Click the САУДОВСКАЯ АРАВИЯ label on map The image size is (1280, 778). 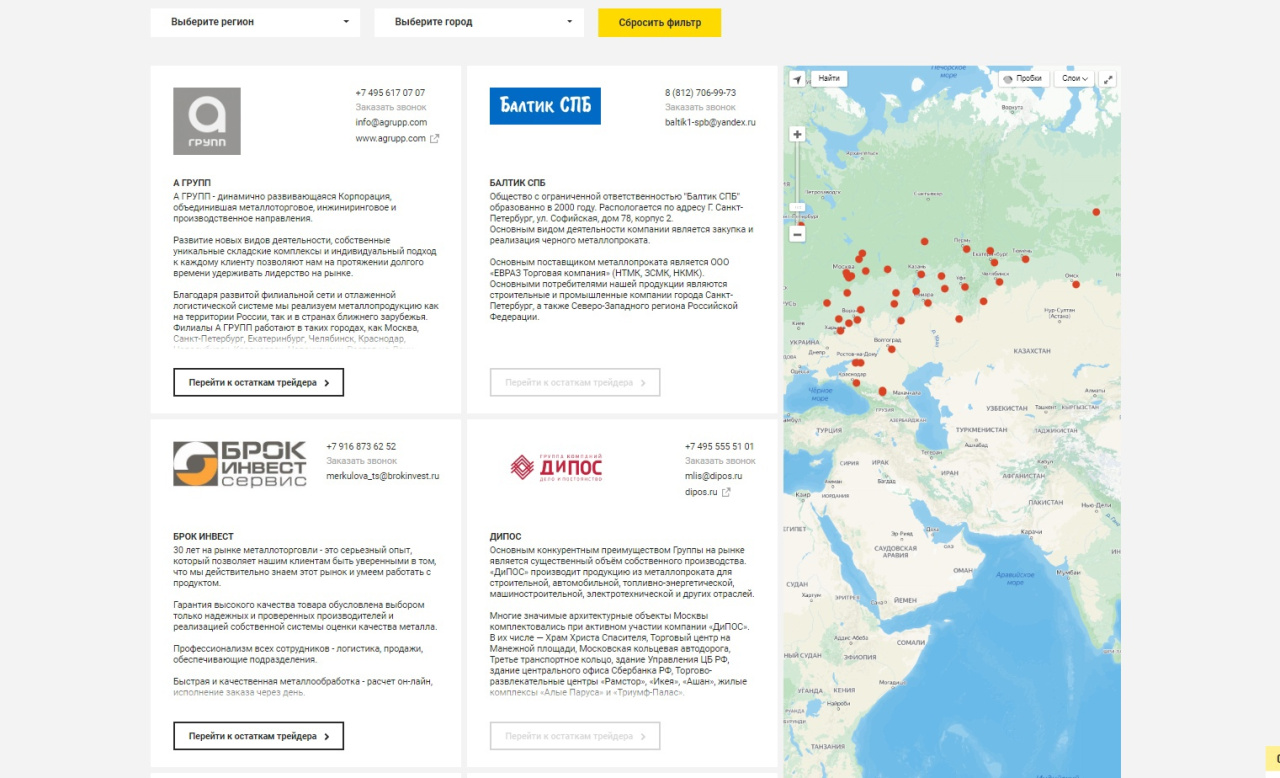895,551
